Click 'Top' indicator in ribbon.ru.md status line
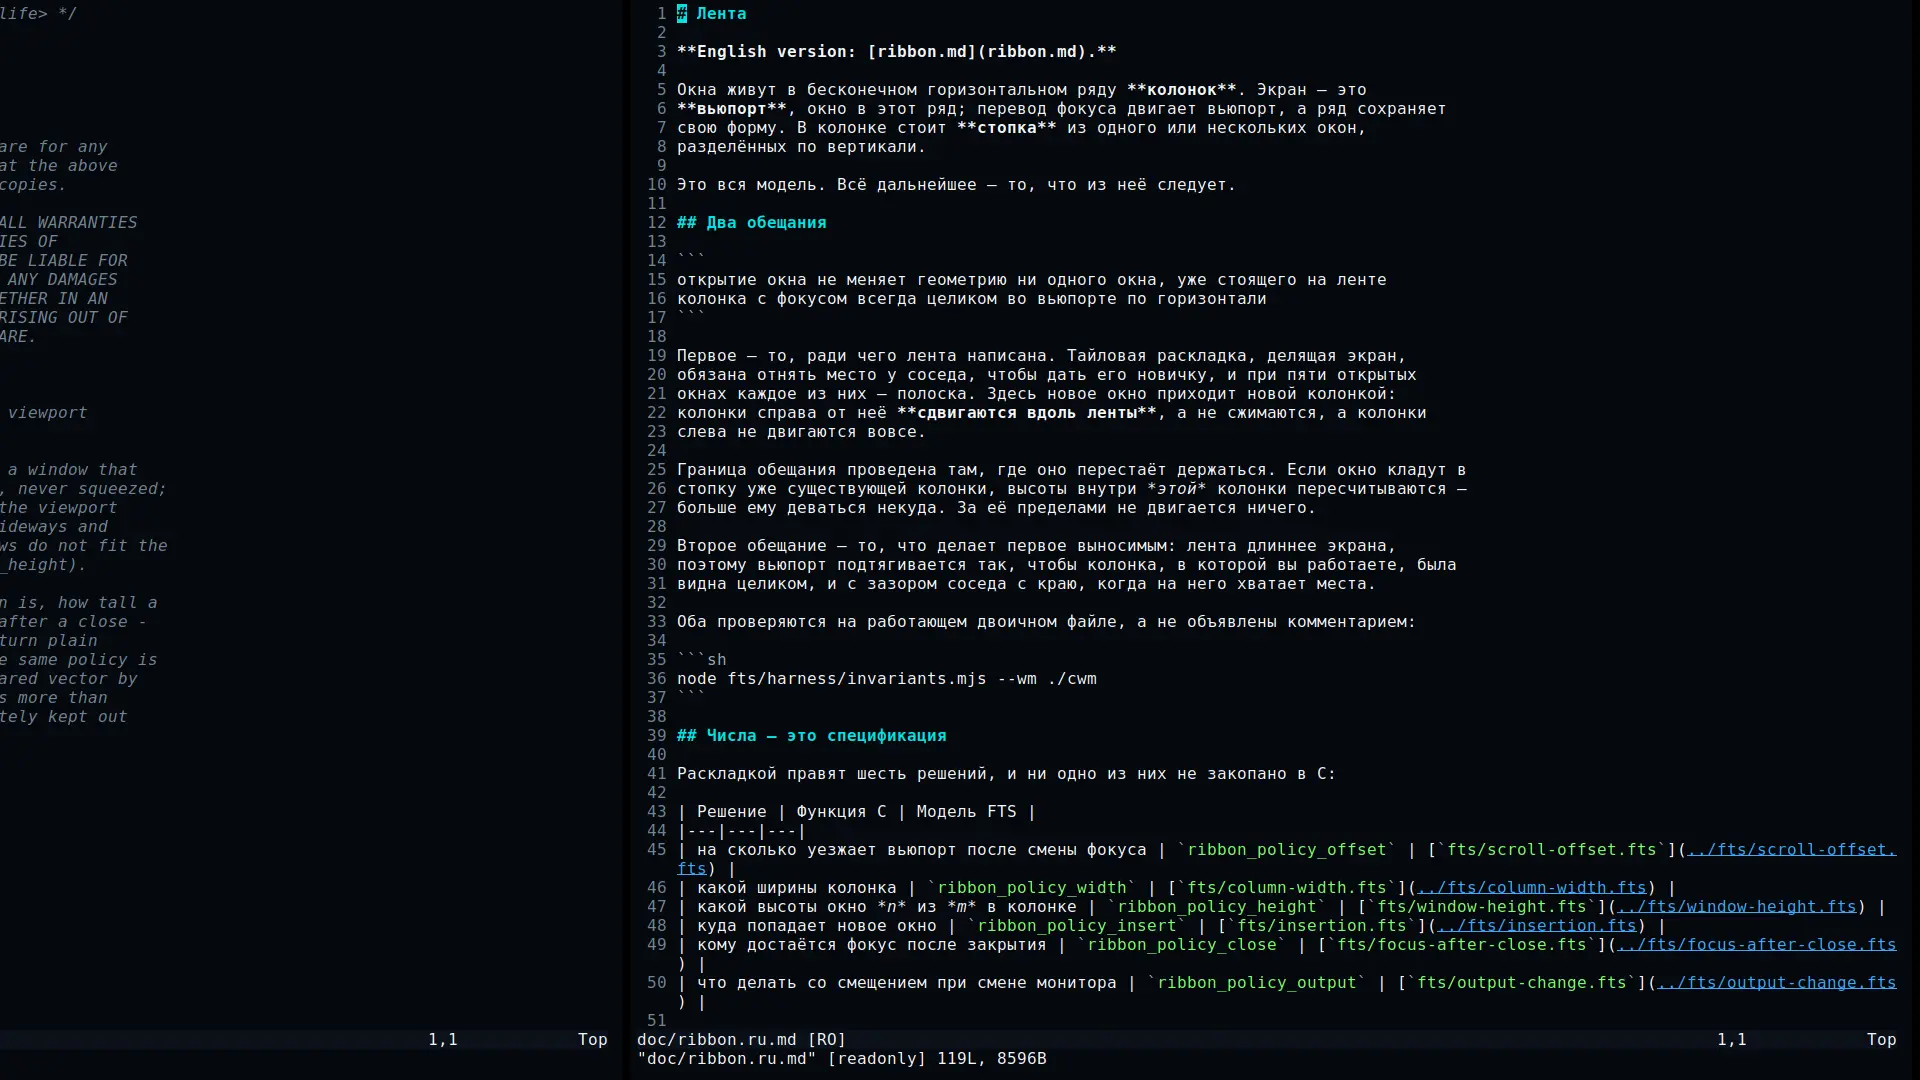Image resolution: width=1920 pixels, height=1080 pixels. coord(1882,1040)
